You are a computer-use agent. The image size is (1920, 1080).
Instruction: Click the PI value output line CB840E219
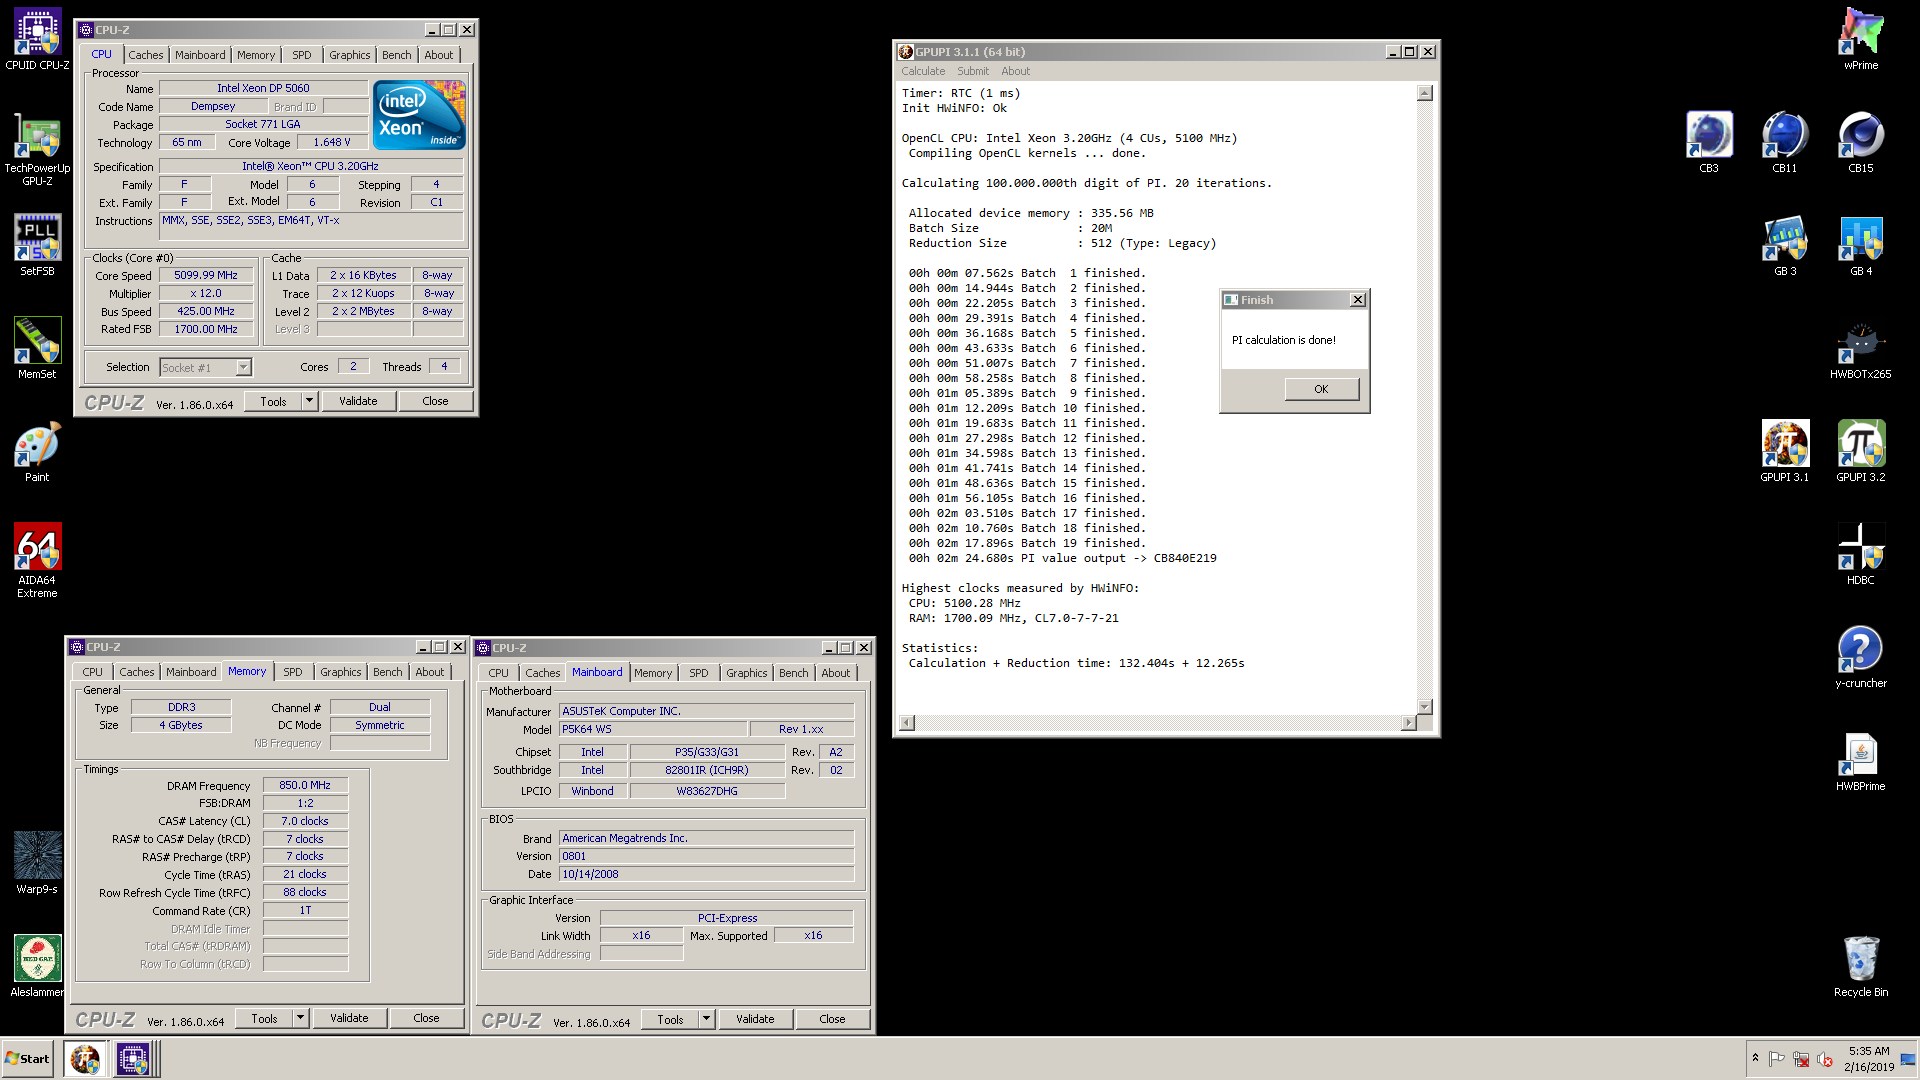pyautogui.click(x=1062, y=558)
